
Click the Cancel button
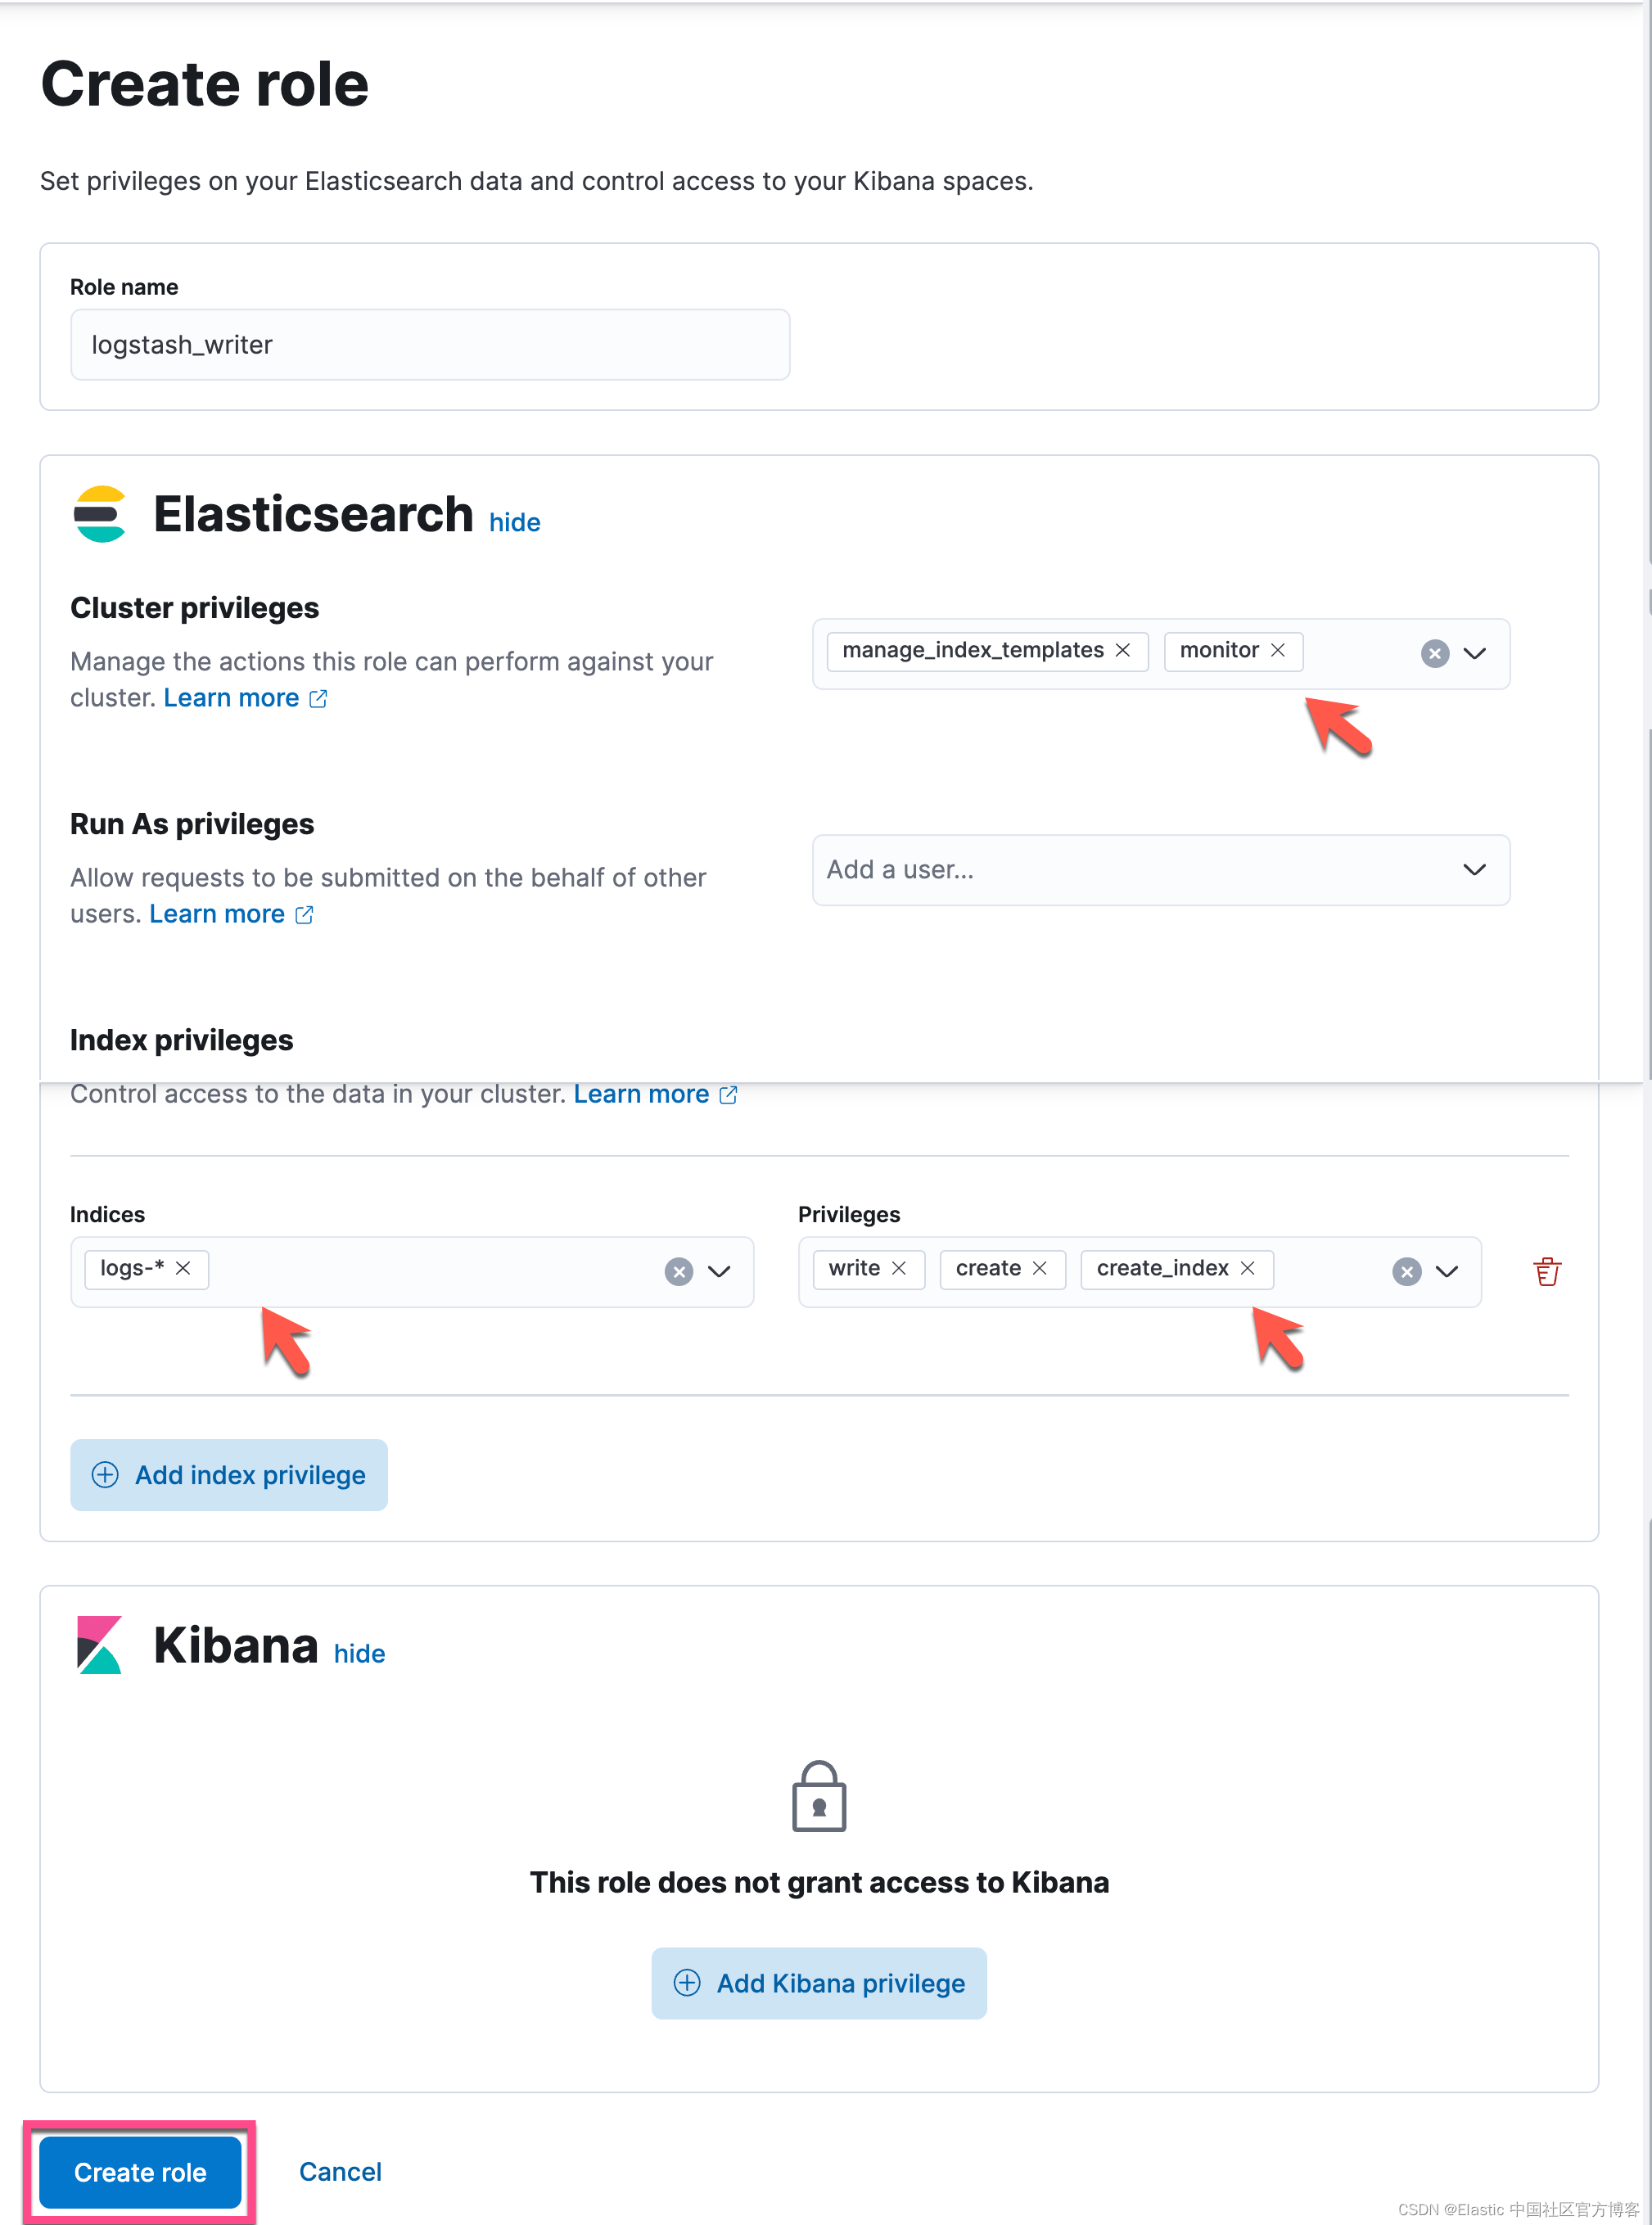pos(338,2171)
